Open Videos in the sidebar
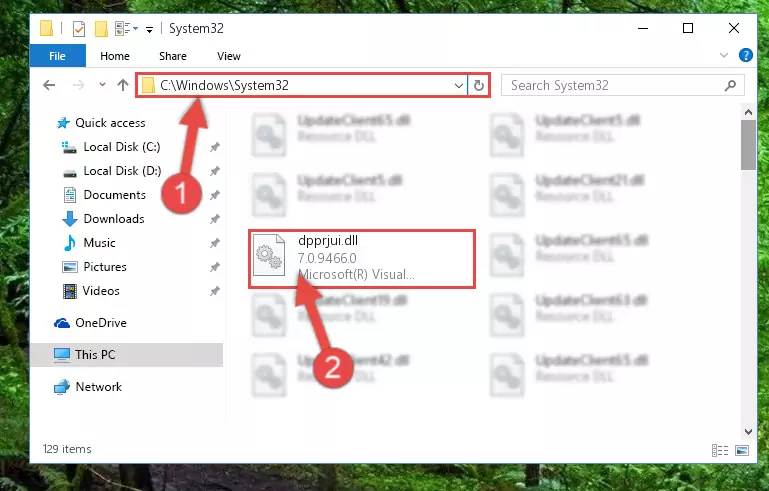 pyautogui.click(x=101, y=291)
